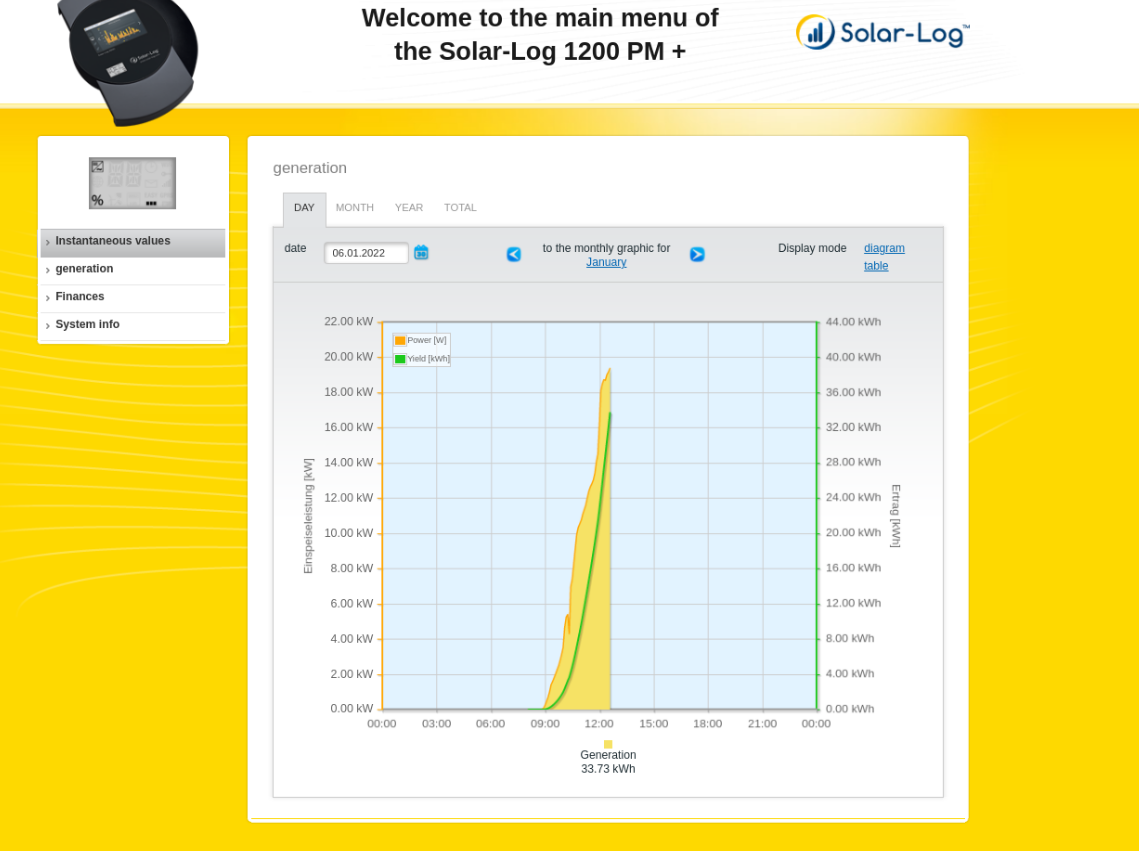Click the blue next-month arrow
This screenshot has height=851, width=1139.
pos(697,254)
